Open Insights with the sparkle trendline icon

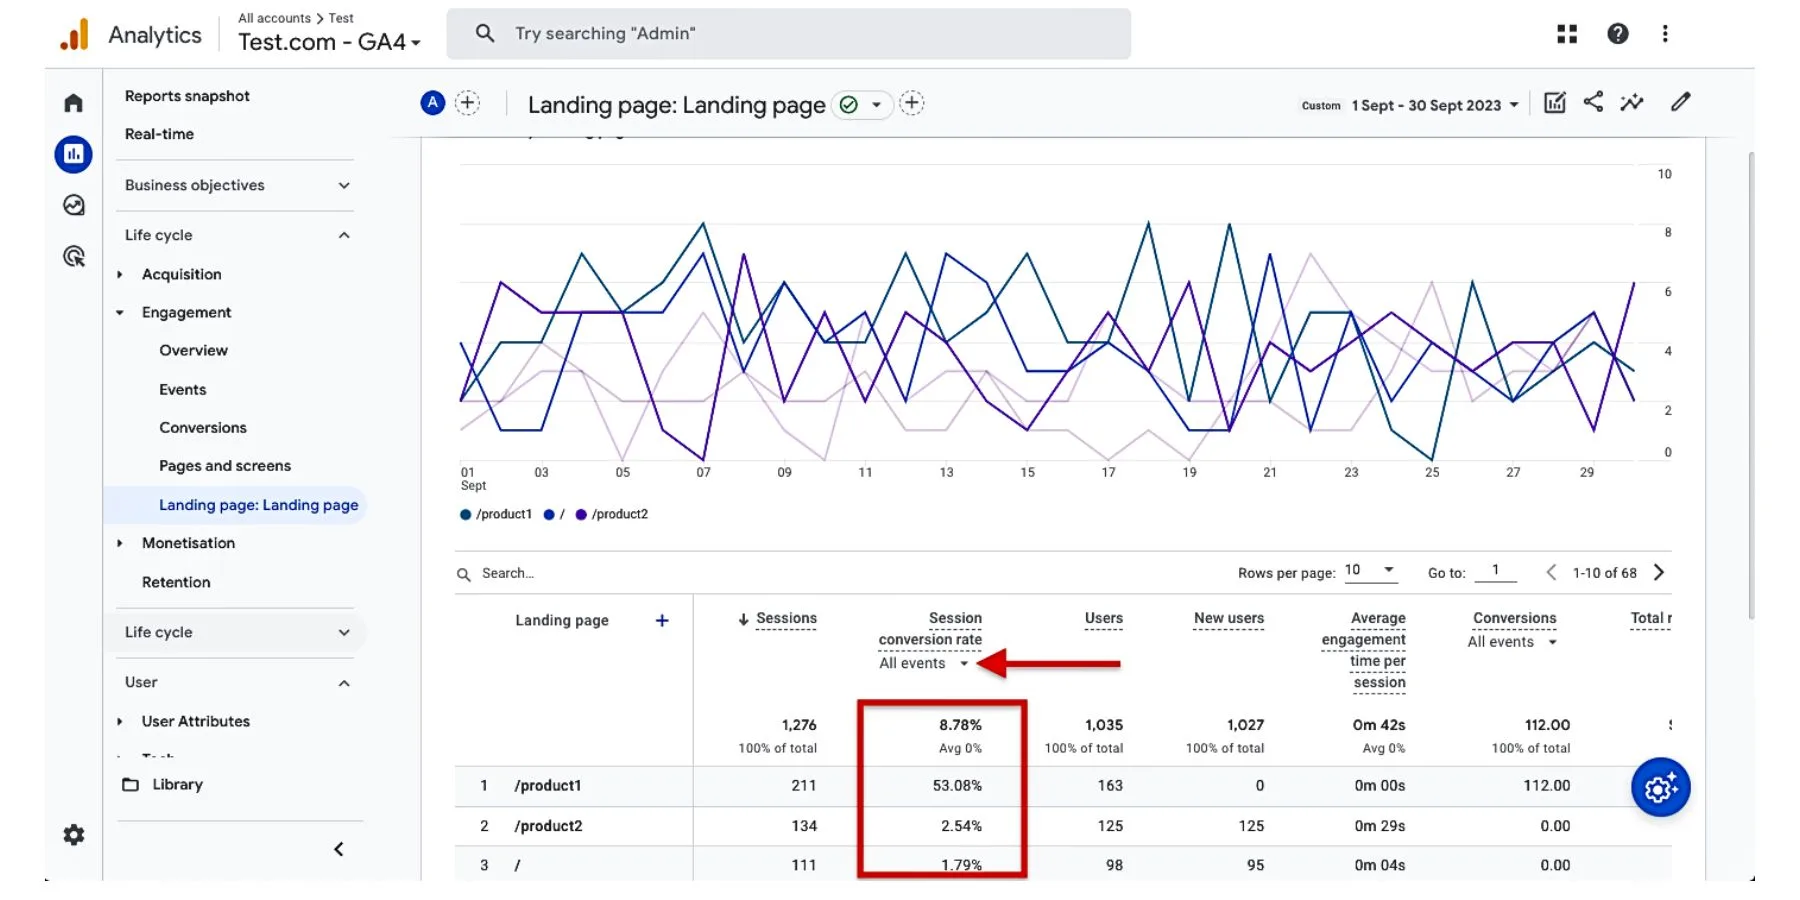pos(1631,102)
